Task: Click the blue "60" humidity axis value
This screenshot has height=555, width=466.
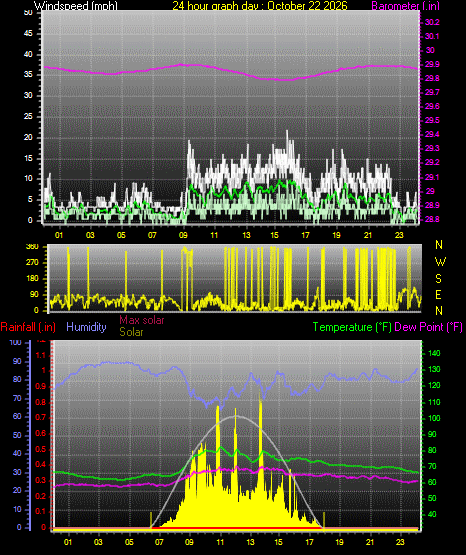Action: [x=17, y=416]
